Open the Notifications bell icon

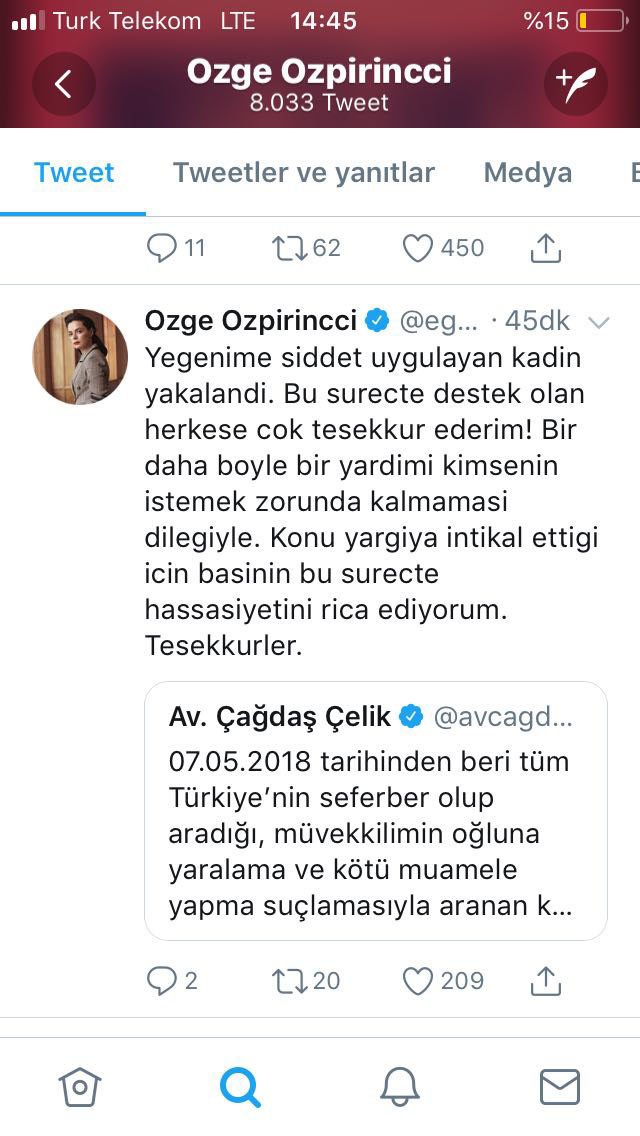(x=400, y=1087)
